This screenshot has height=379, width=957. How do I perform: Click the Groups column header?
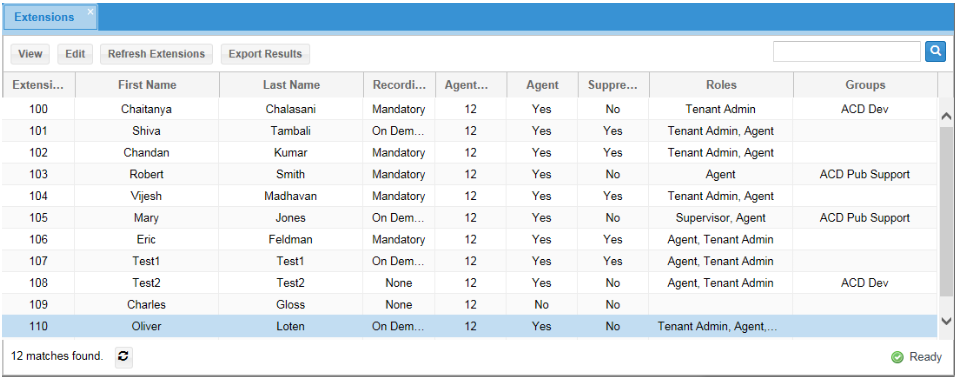(x=865, y=85)
